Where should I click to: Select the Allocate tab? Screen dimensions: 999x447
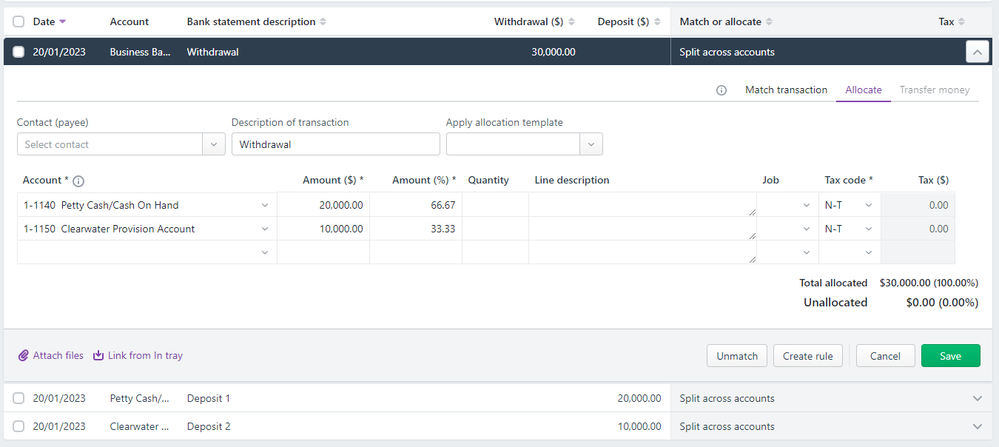pyautogui.click(x=863, y=90)
